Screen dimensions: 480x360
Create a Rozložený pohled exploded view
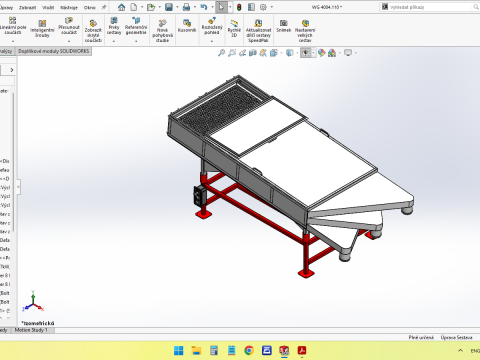coord(212,26)
